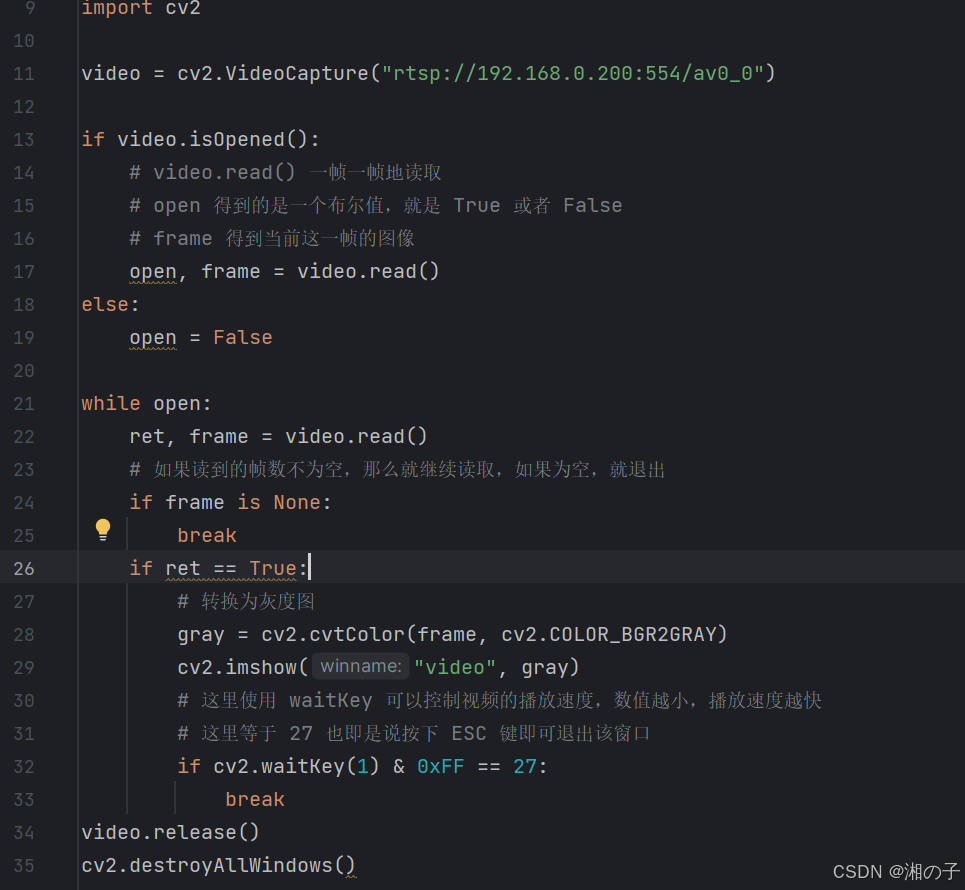Click the cv2.imshow function name
Screen dimensions: 965x890
point(237,667)
